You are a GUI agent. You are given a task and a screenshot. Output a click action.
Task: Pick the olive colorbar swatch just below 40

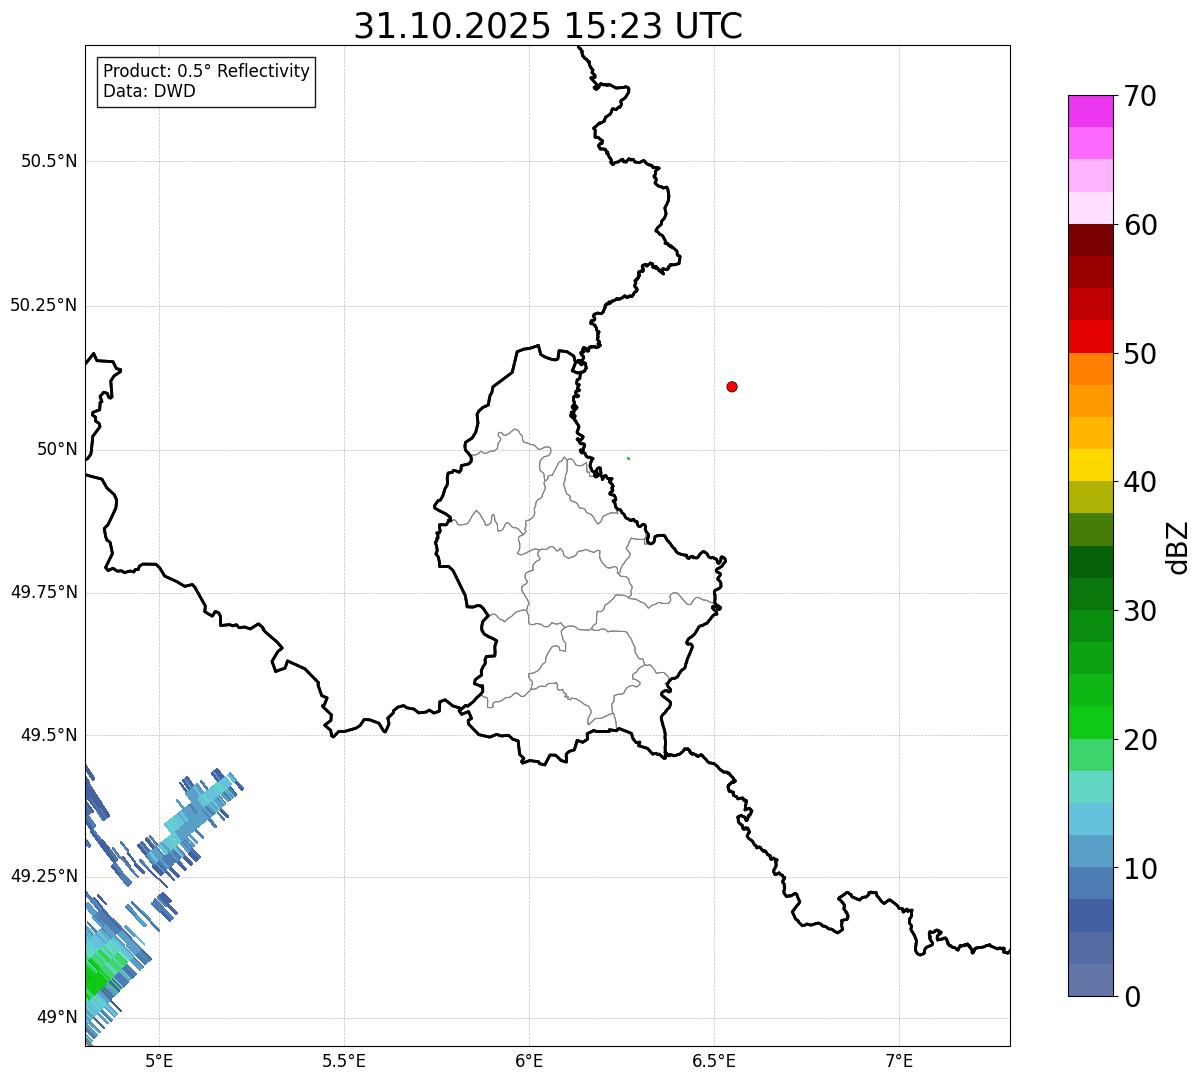[1090, 497]
